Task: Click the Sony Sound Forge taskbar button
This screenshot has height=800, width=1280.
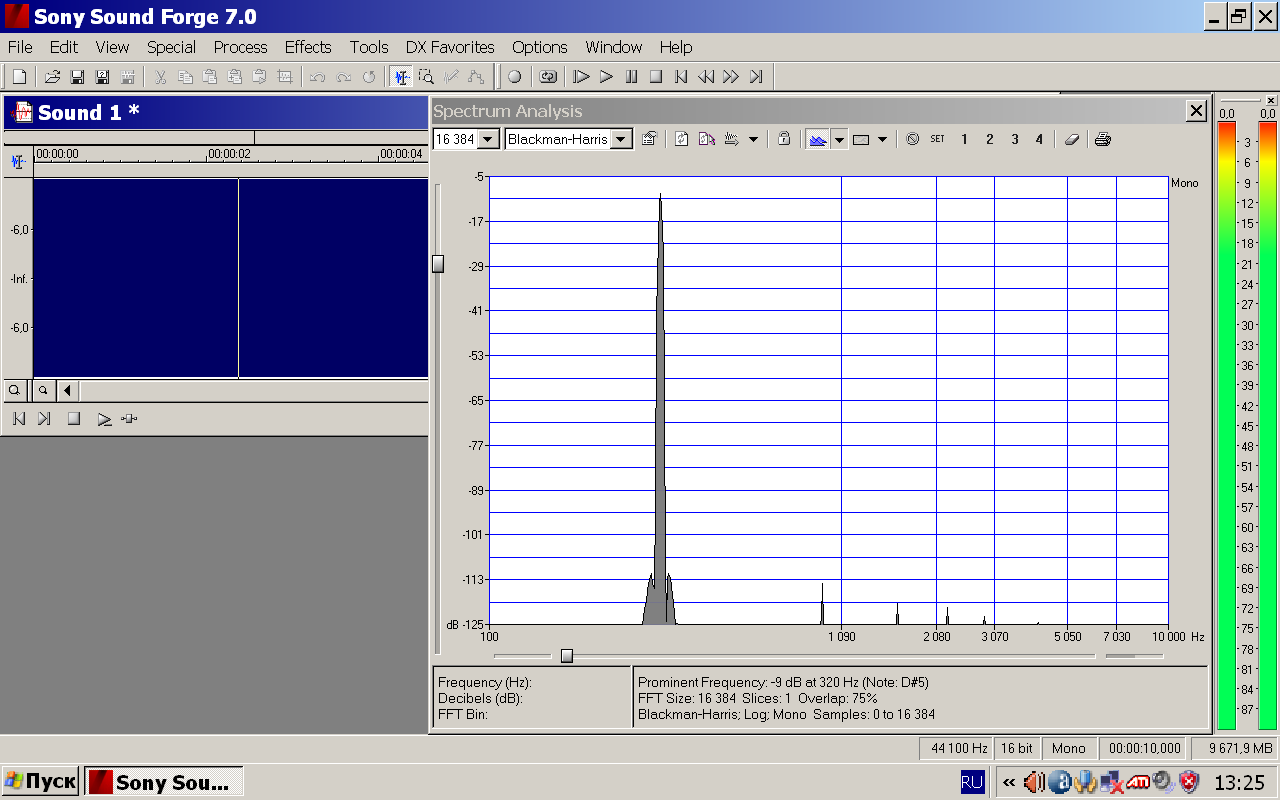Action: (164, 782)
